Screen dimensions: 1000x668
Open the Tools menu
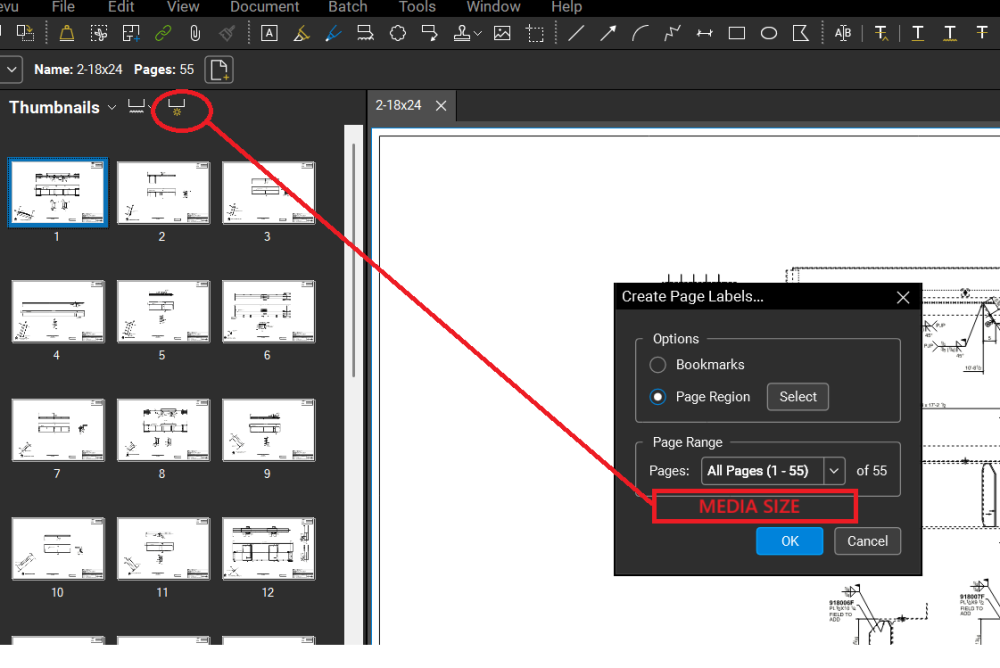point(417,7)
